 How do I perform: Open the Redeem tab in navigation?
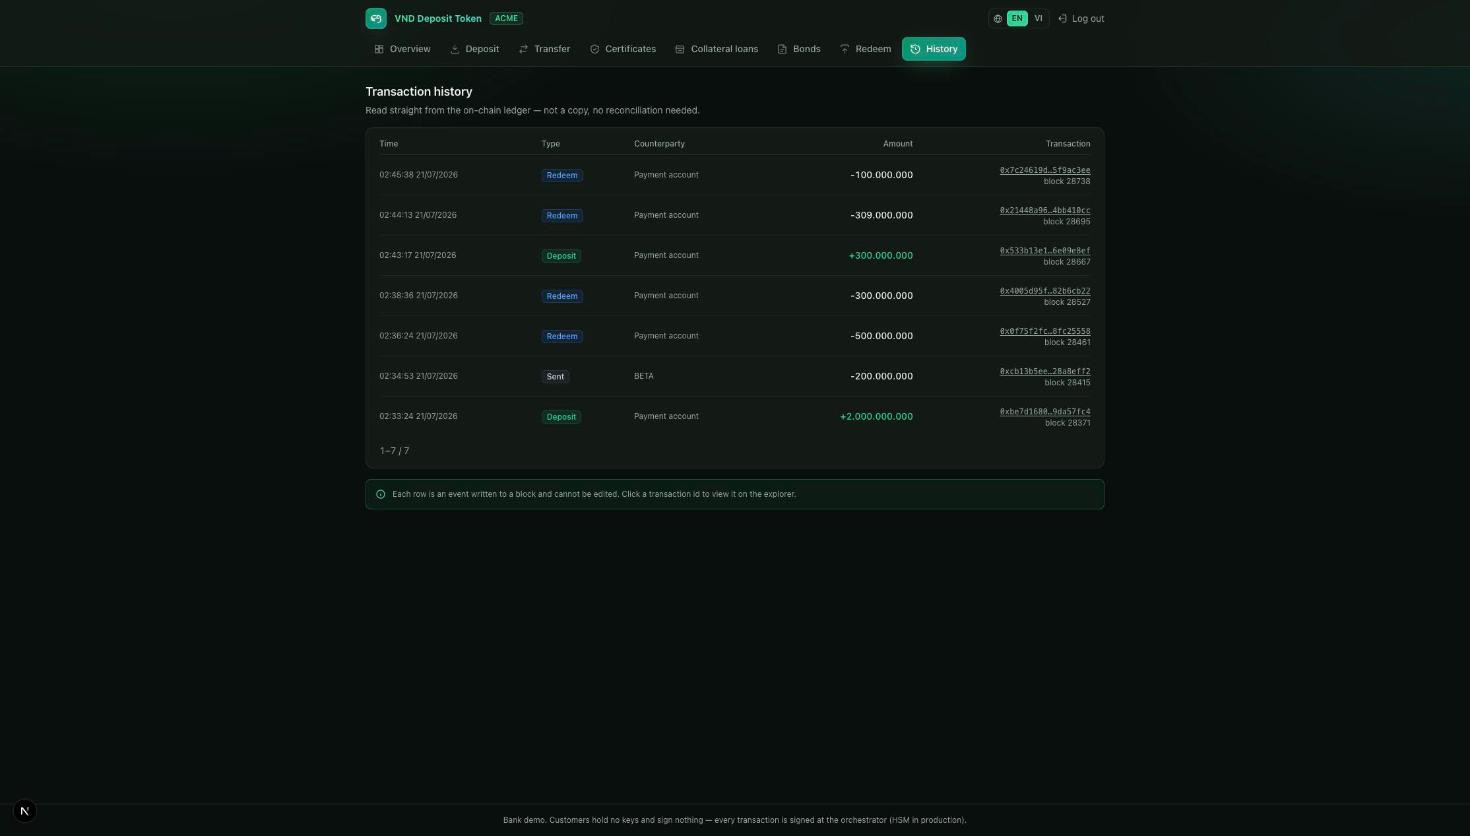865,49
